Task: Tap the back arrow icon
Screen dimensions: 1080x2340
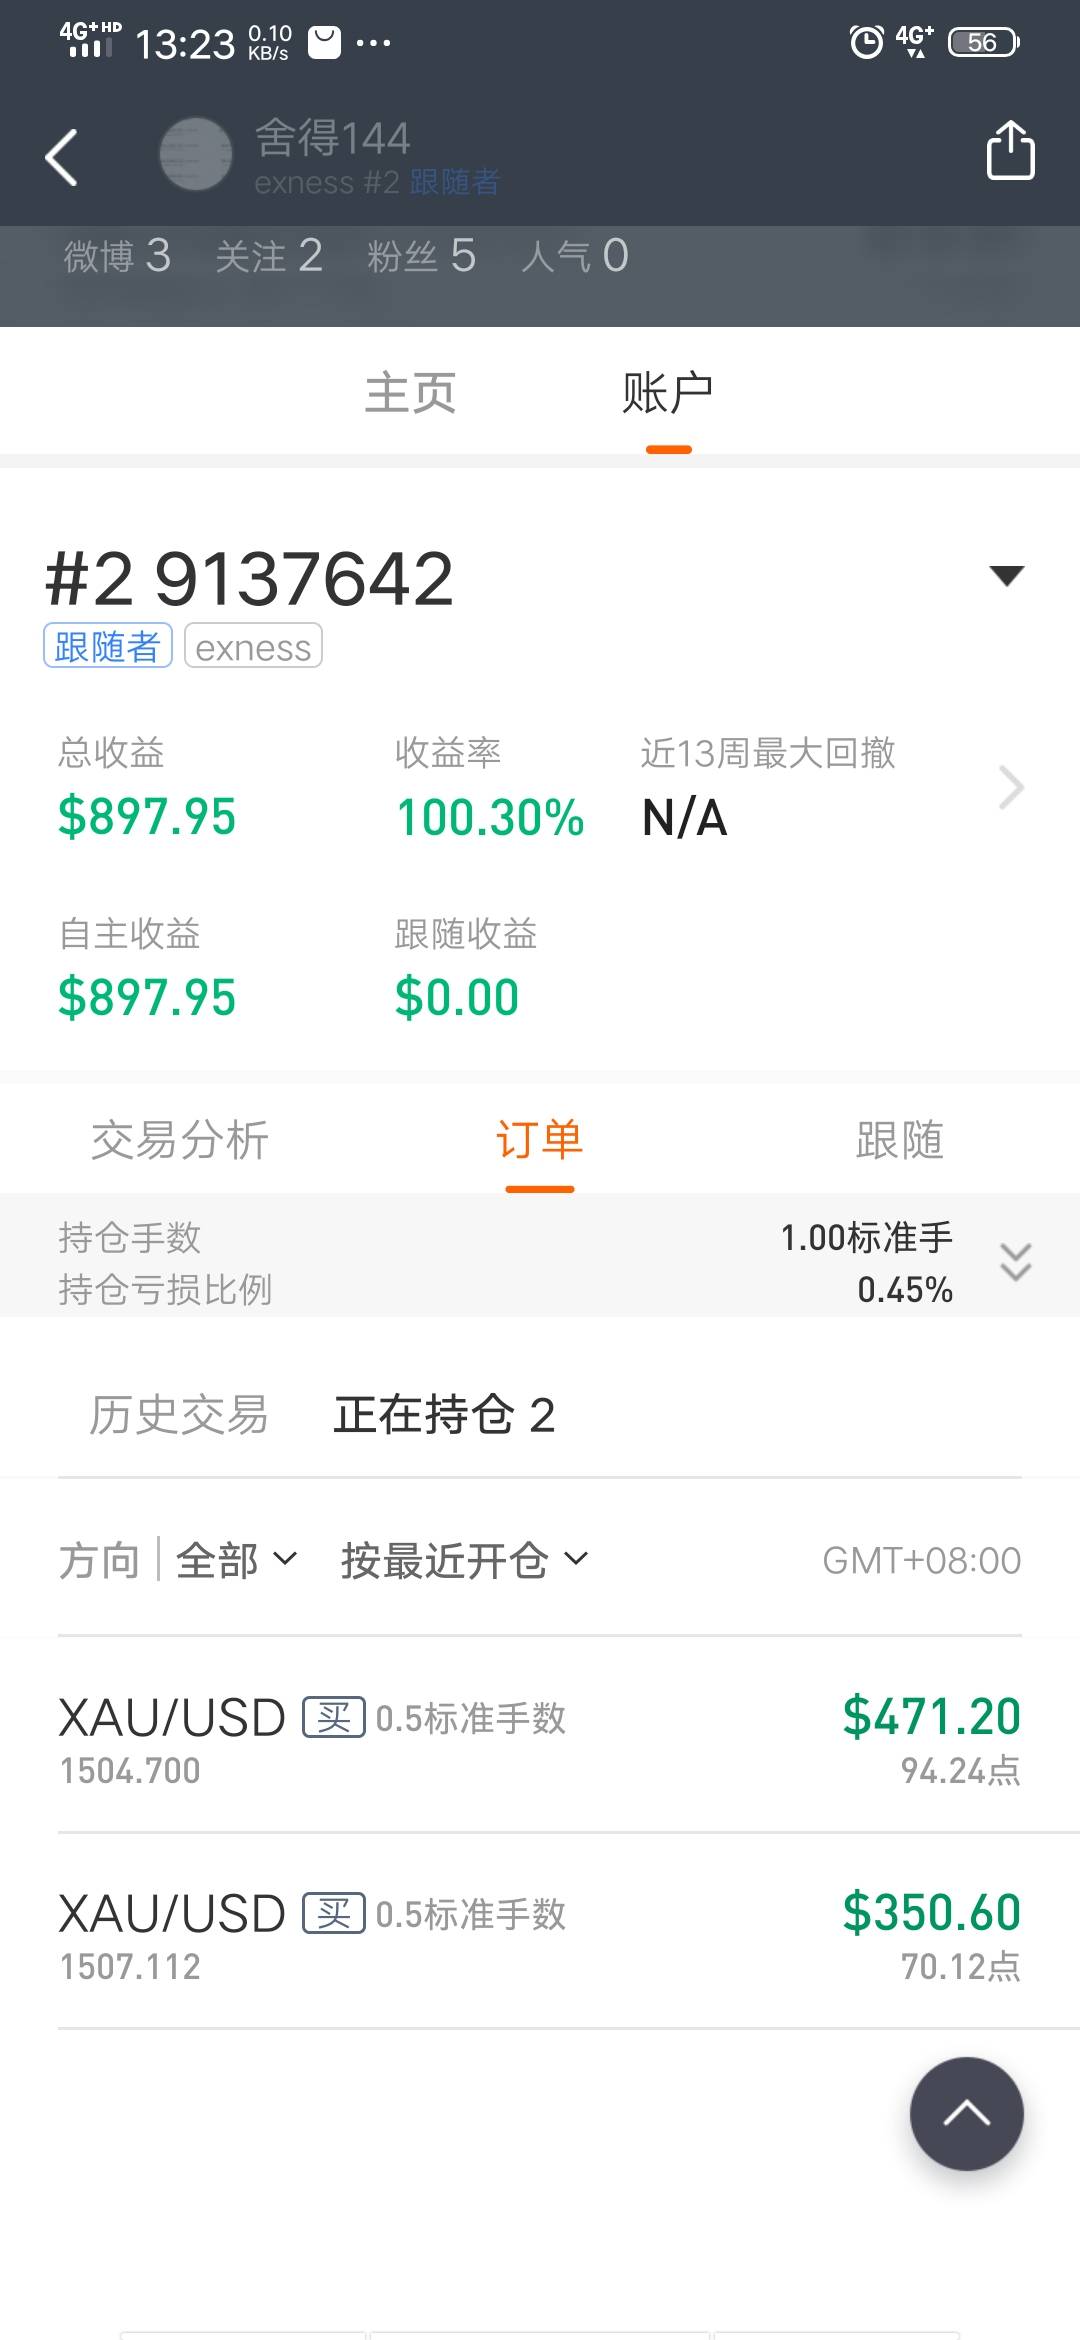Action: 62,157
